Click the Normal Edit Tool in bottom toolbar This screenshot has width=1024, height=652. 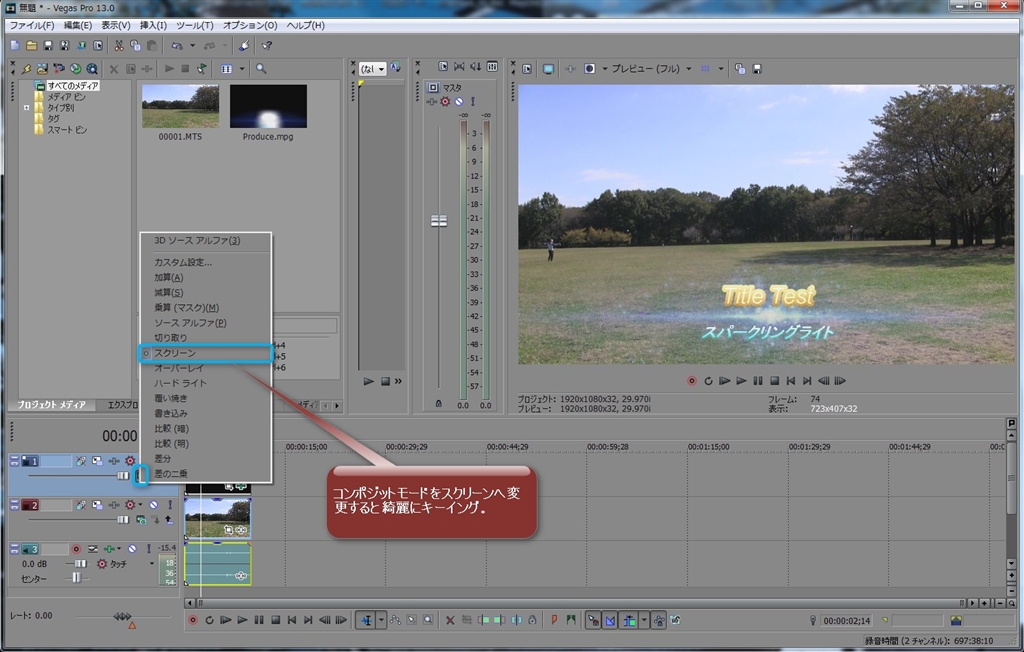366,621
